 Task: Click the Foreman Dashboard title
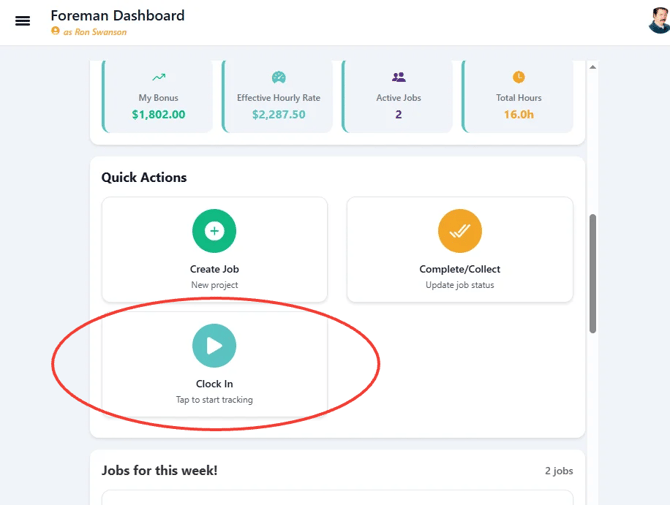(118, 16)
